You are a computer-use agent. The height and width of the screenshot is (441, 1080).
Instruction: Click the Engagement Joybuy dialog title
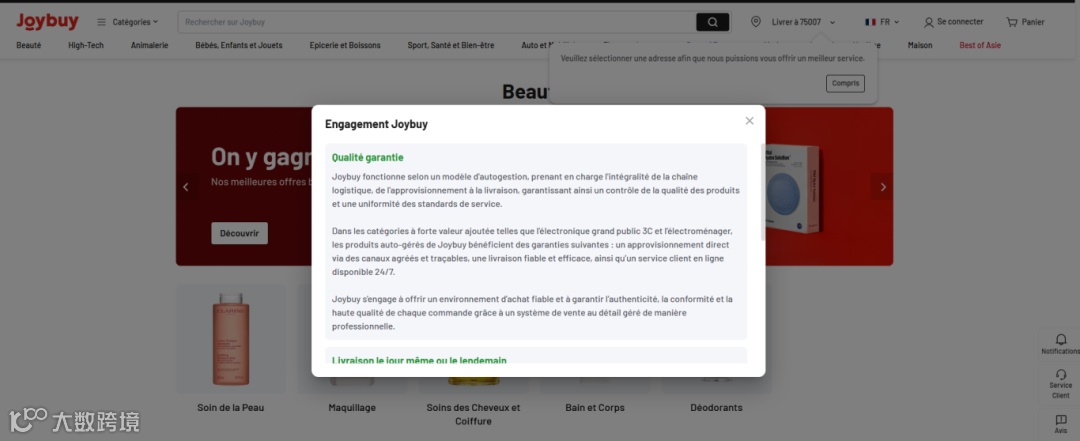376,125
